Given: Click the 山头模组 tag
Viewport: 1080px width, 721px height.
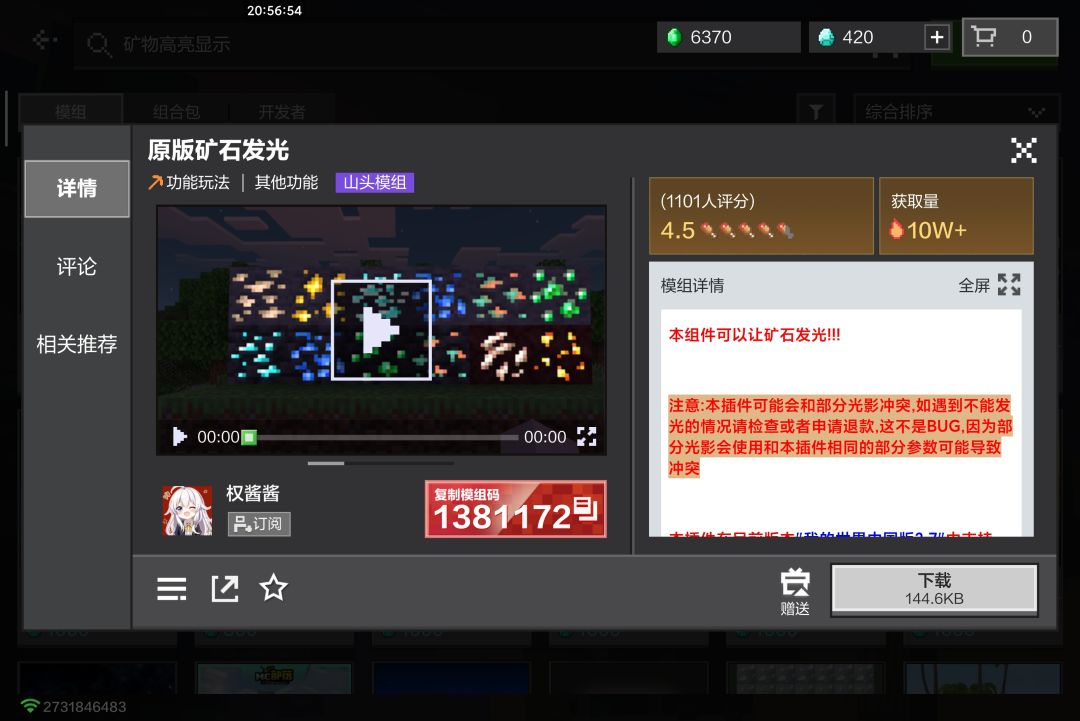Looking at the screenshot, I should coord(375,182).
